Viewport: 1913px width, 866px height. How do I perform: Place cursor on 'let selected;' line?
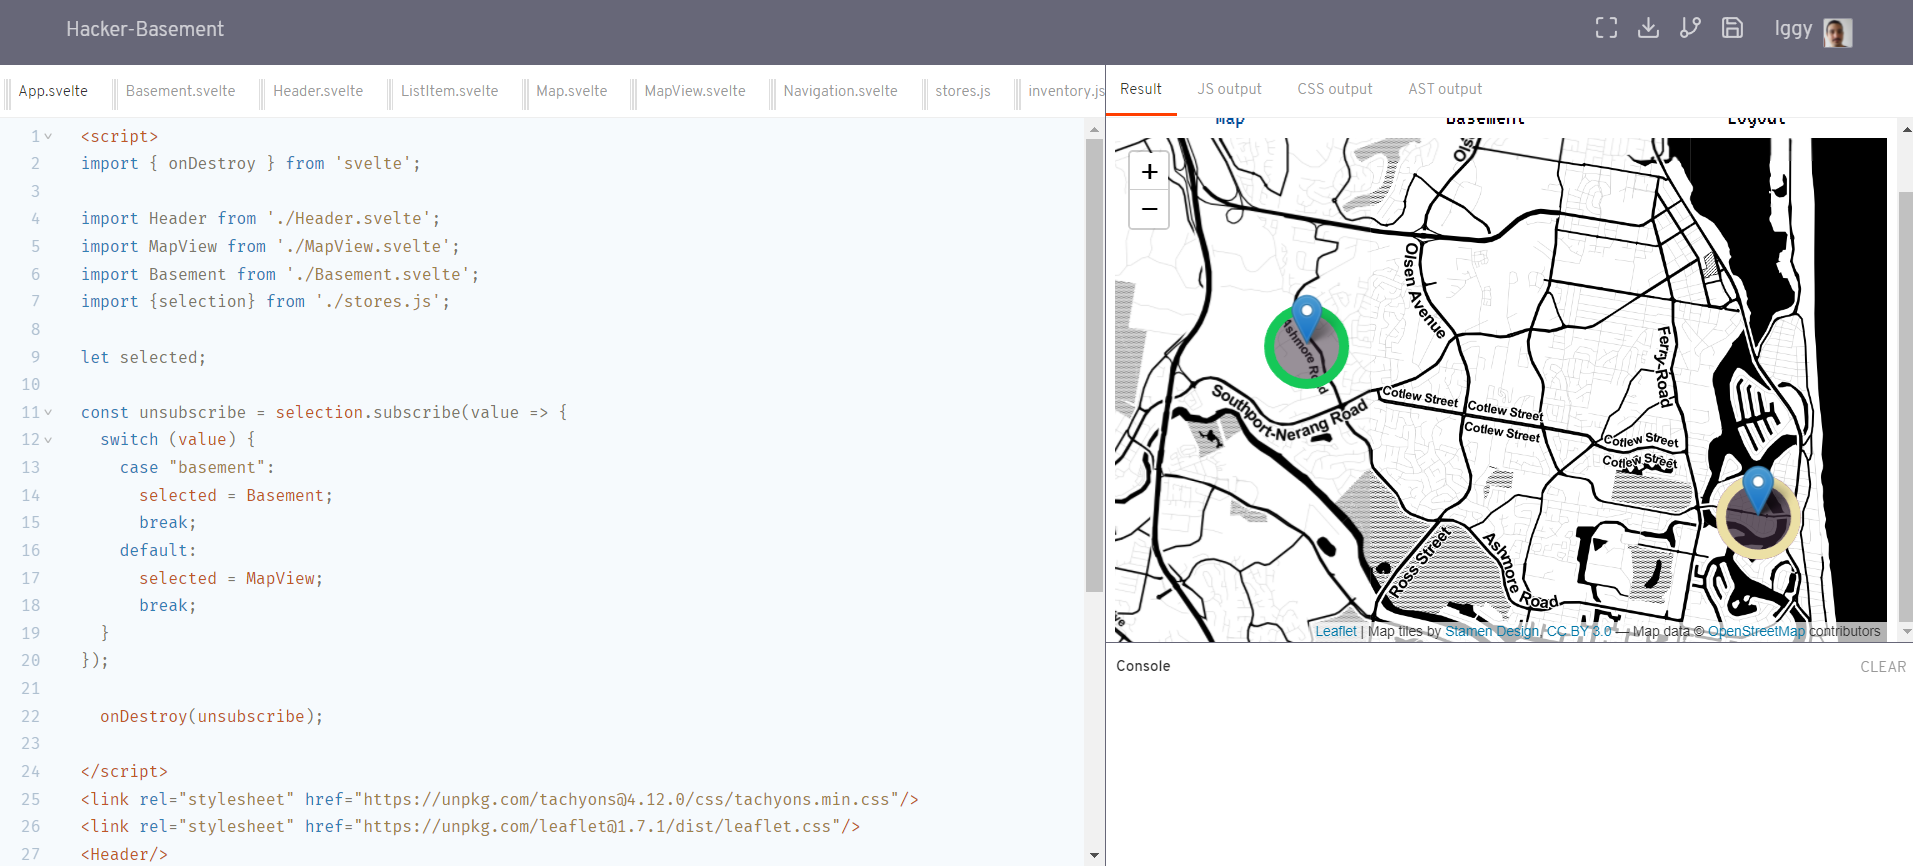click(x=143, y=357)
